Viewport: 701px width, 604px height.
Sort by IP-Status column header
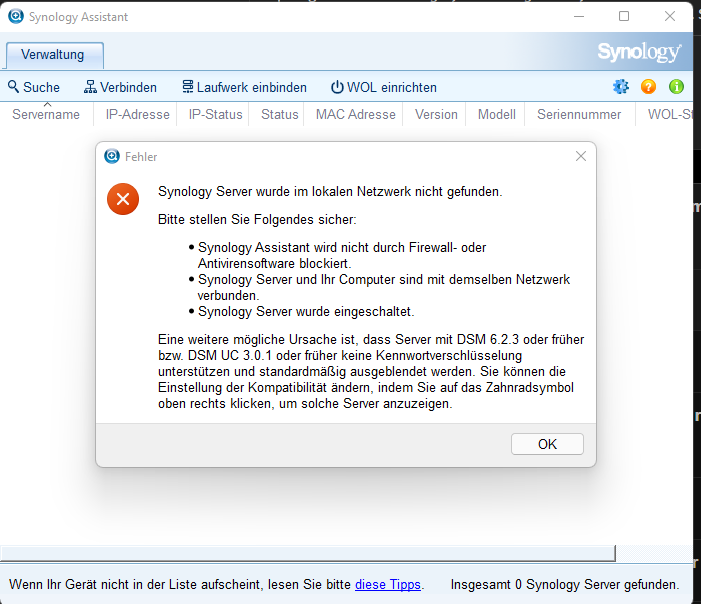pos(215,114)
